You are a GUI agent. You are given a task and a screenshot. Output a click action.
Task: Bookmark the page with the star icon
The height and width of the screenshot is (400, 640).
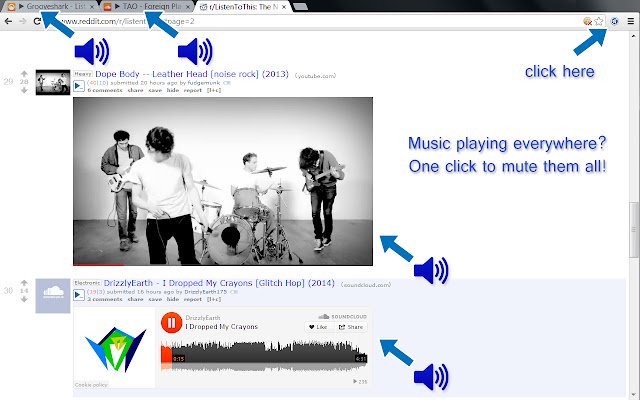point(599,21)
